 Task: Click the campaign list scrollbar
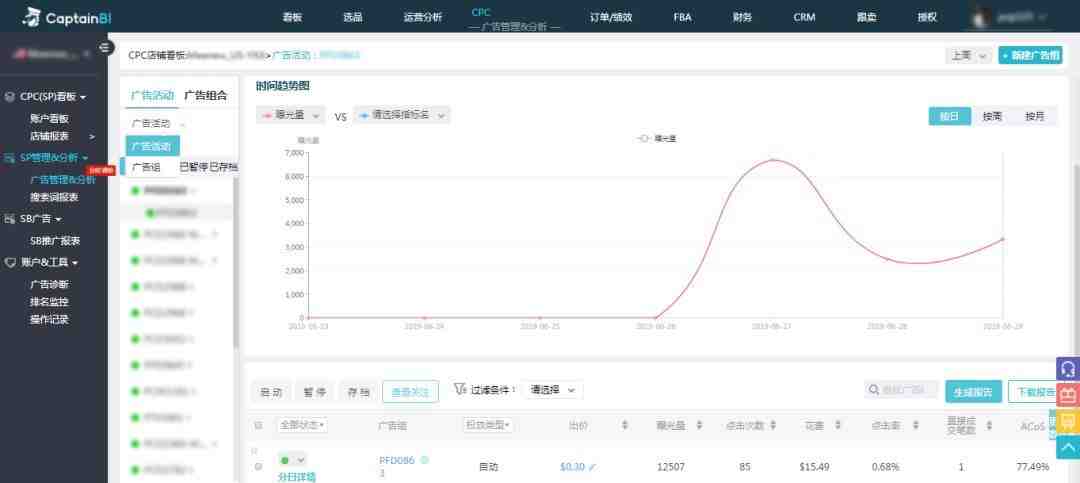236,262
